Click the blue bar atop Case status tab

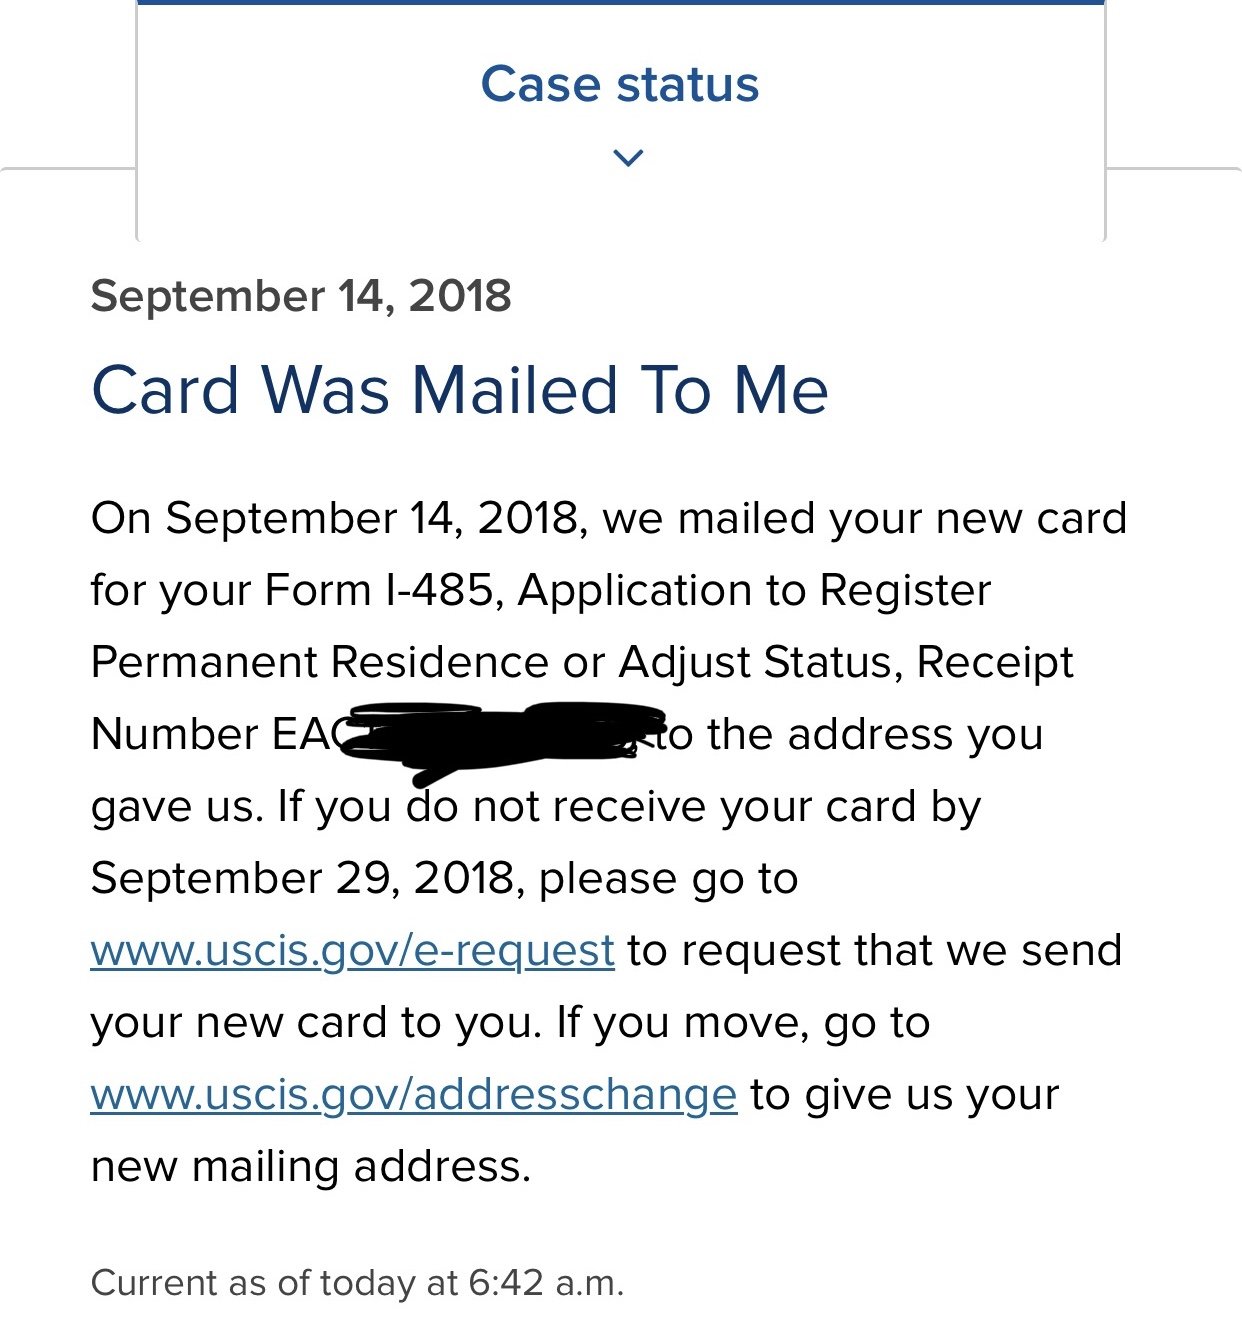point(620,3)
